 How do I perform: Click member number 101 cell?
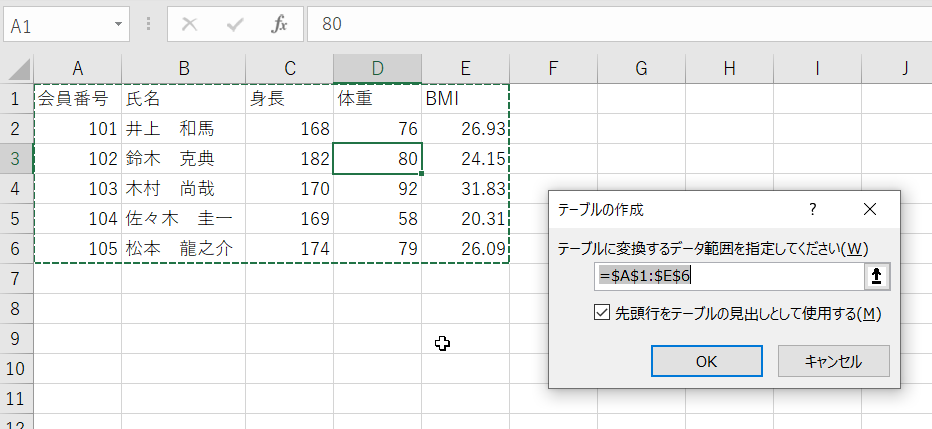78,128
